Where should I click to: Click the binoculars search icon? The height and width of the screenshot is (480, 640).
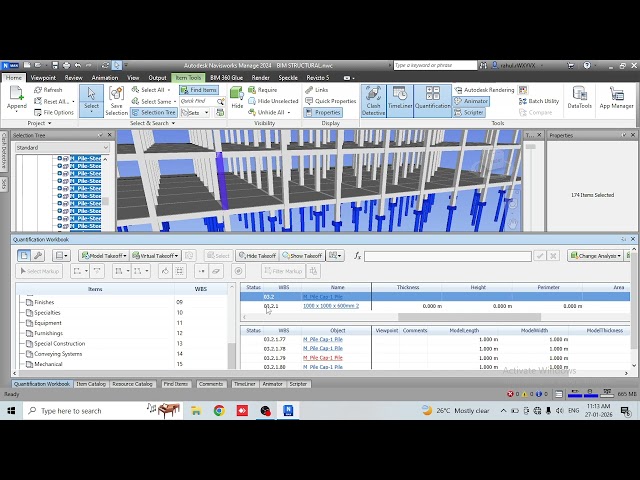(x=484, y=65)
